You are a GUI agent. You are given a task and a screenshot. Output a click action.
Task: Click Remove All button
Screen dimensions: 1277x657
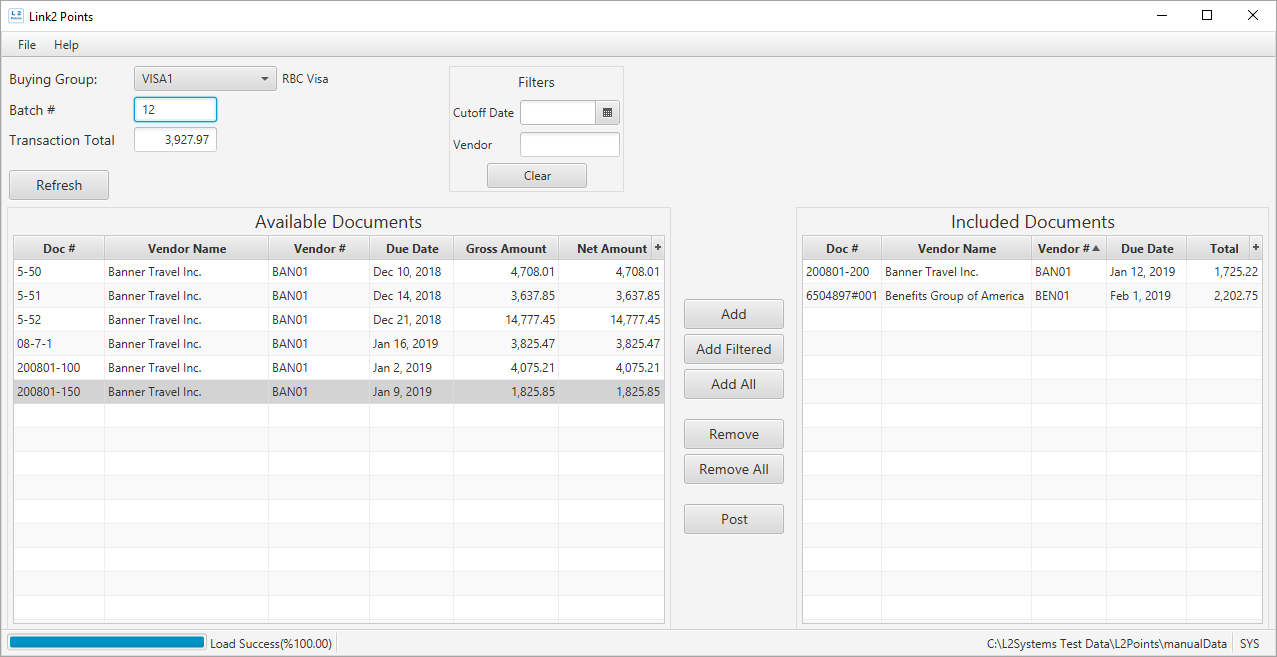click(x=733, y=469)
